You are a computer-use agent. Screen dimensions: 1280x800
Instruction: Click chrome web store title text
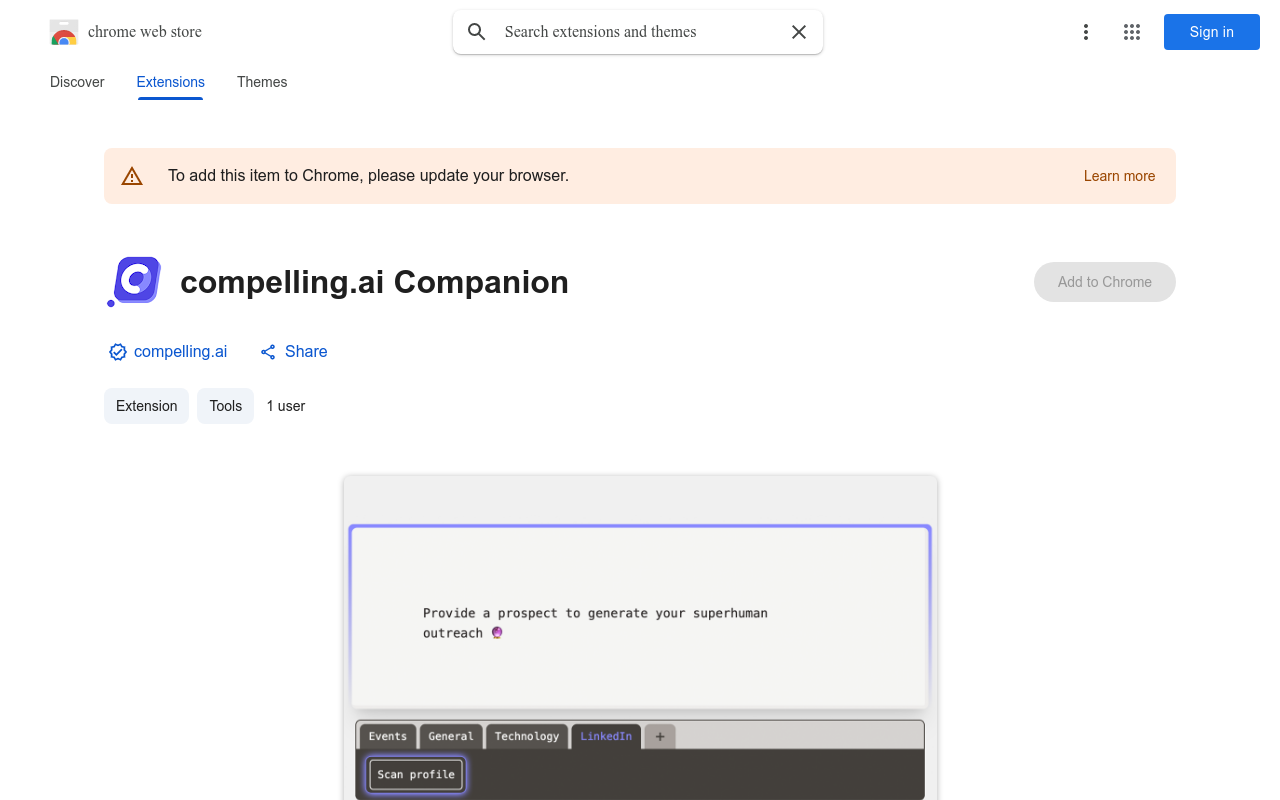[x=145, y=32]
